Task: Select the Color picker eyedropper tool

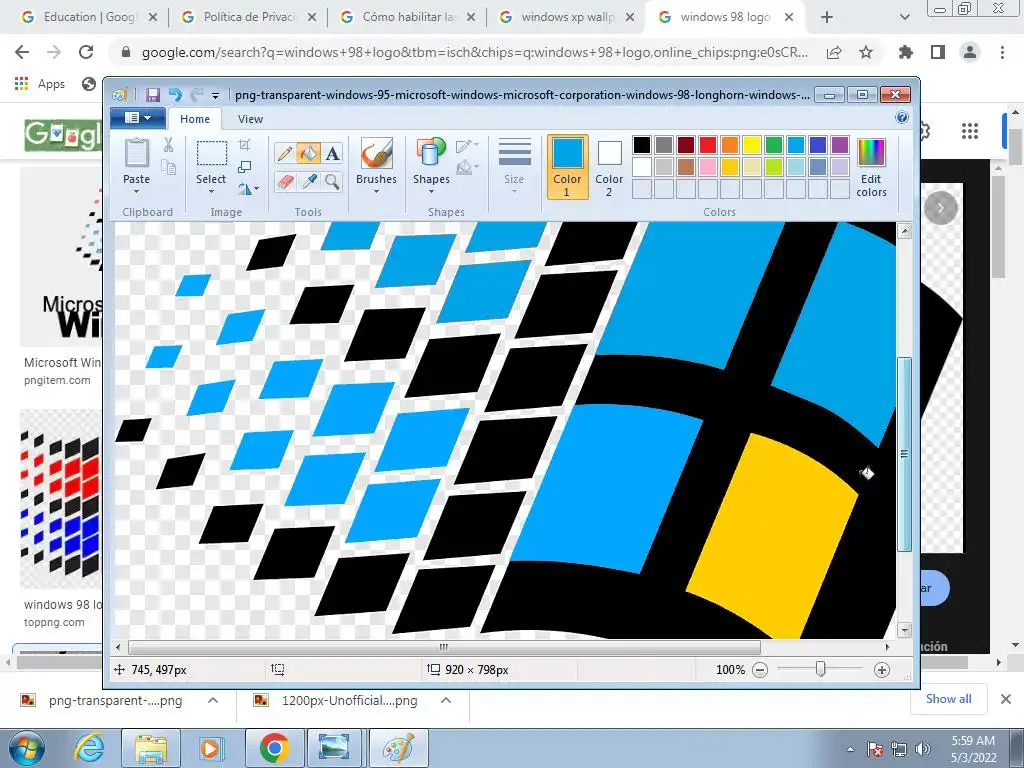Action: pos(308,181)
